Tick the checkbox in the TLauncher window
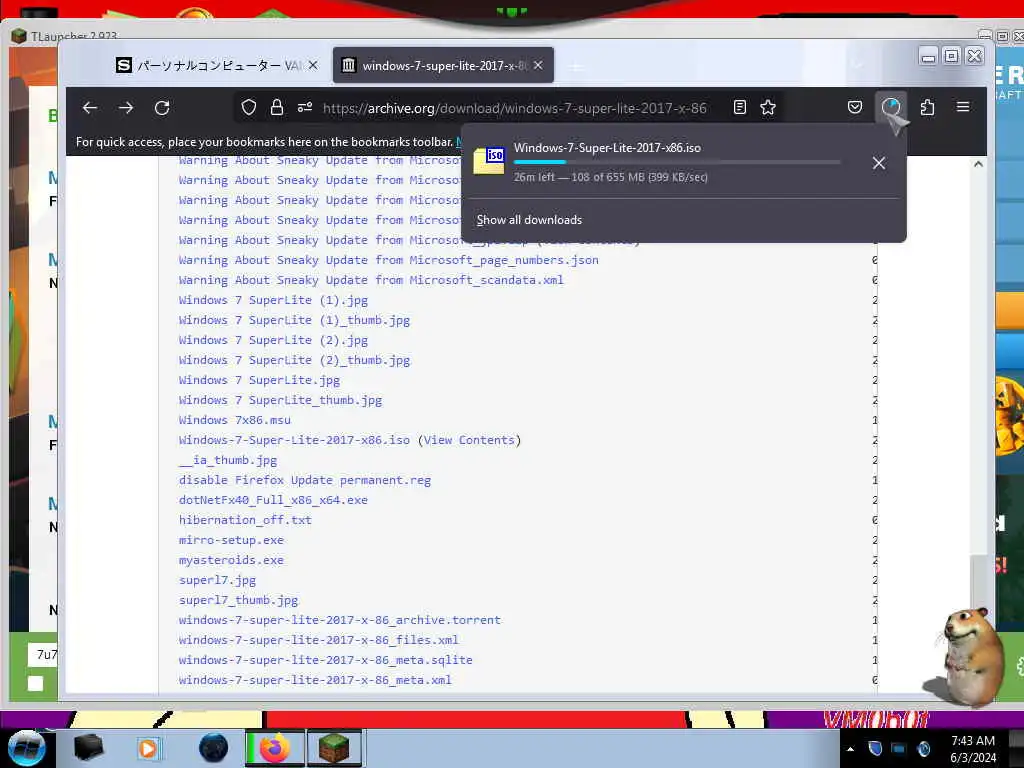1024x768 pixels. pos(36,683)
